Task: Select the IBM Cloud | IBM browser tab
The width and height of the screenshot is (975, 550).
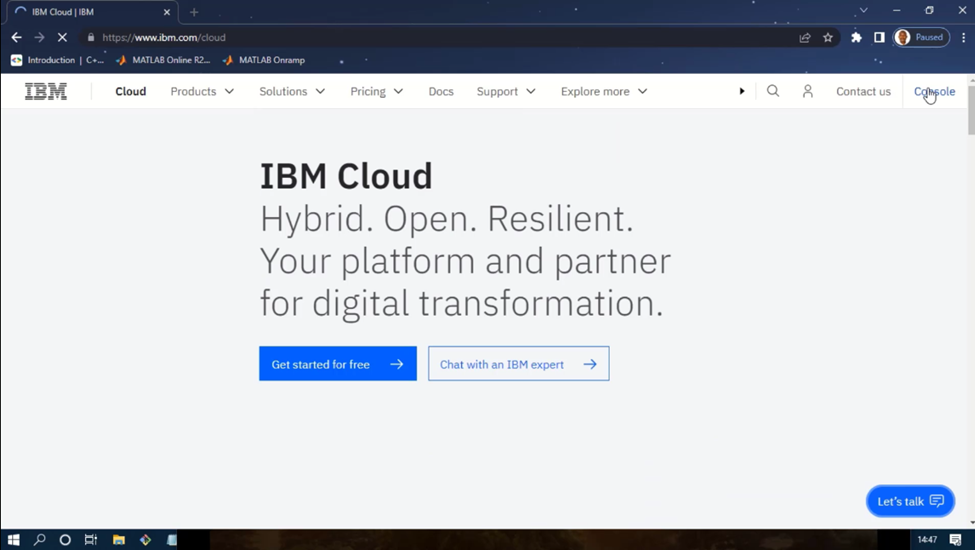Action: click(x=93, y=12)
